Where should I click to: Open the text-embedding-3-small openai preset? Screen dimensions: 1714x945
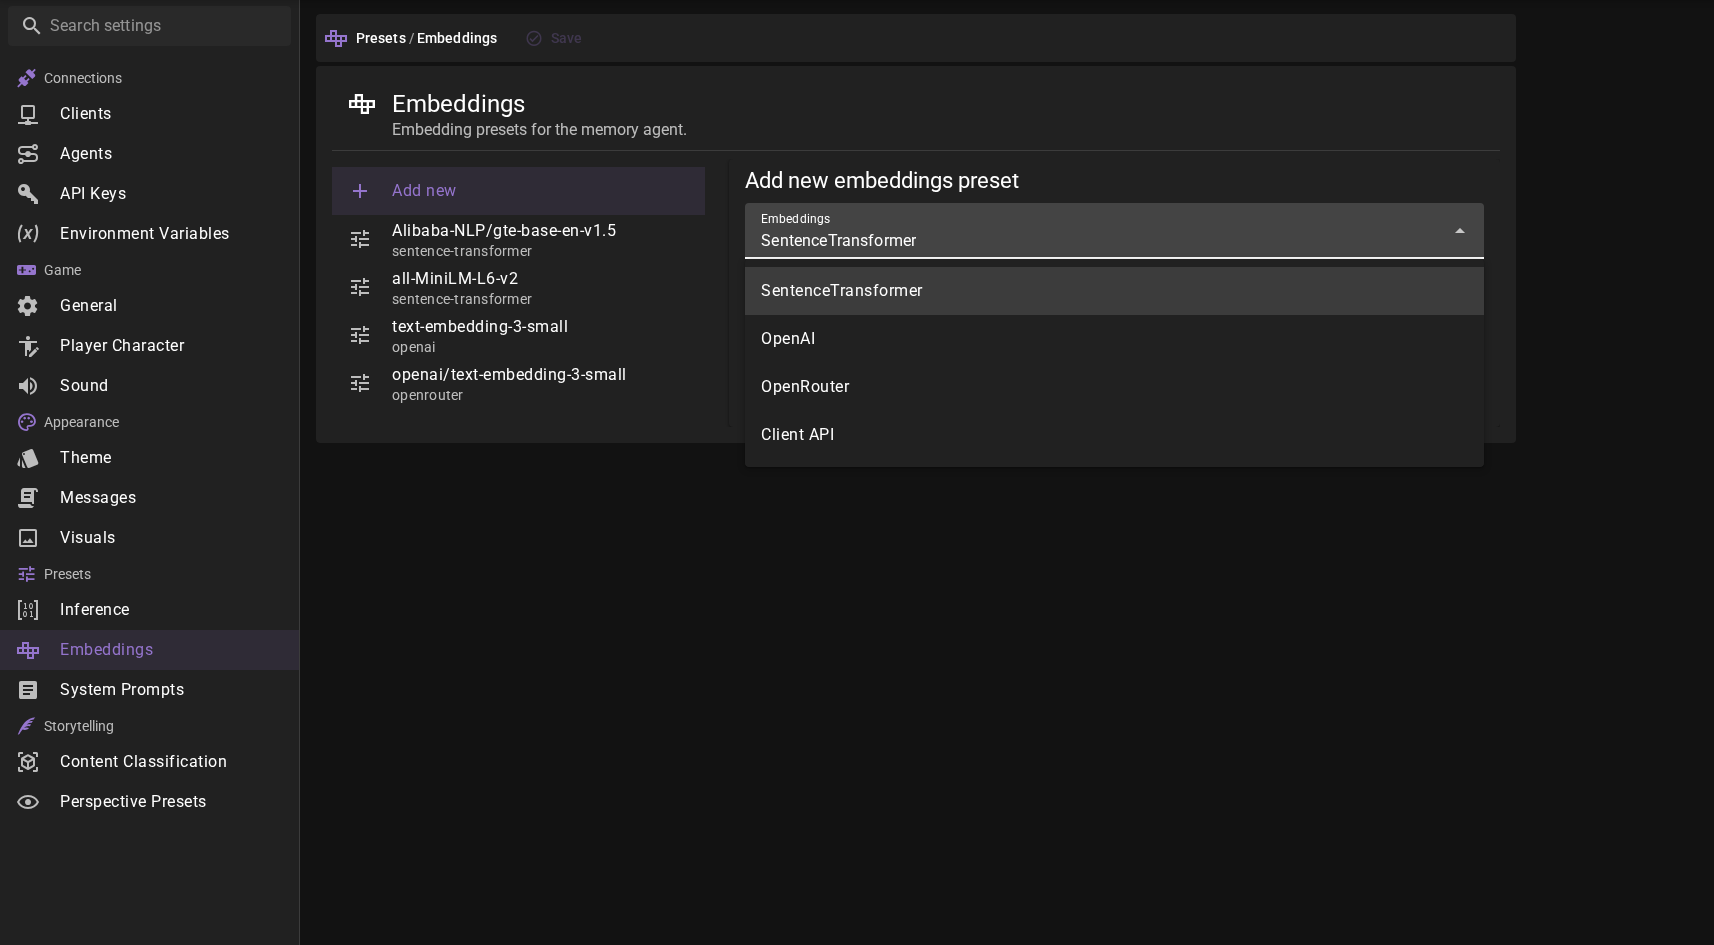518,335
